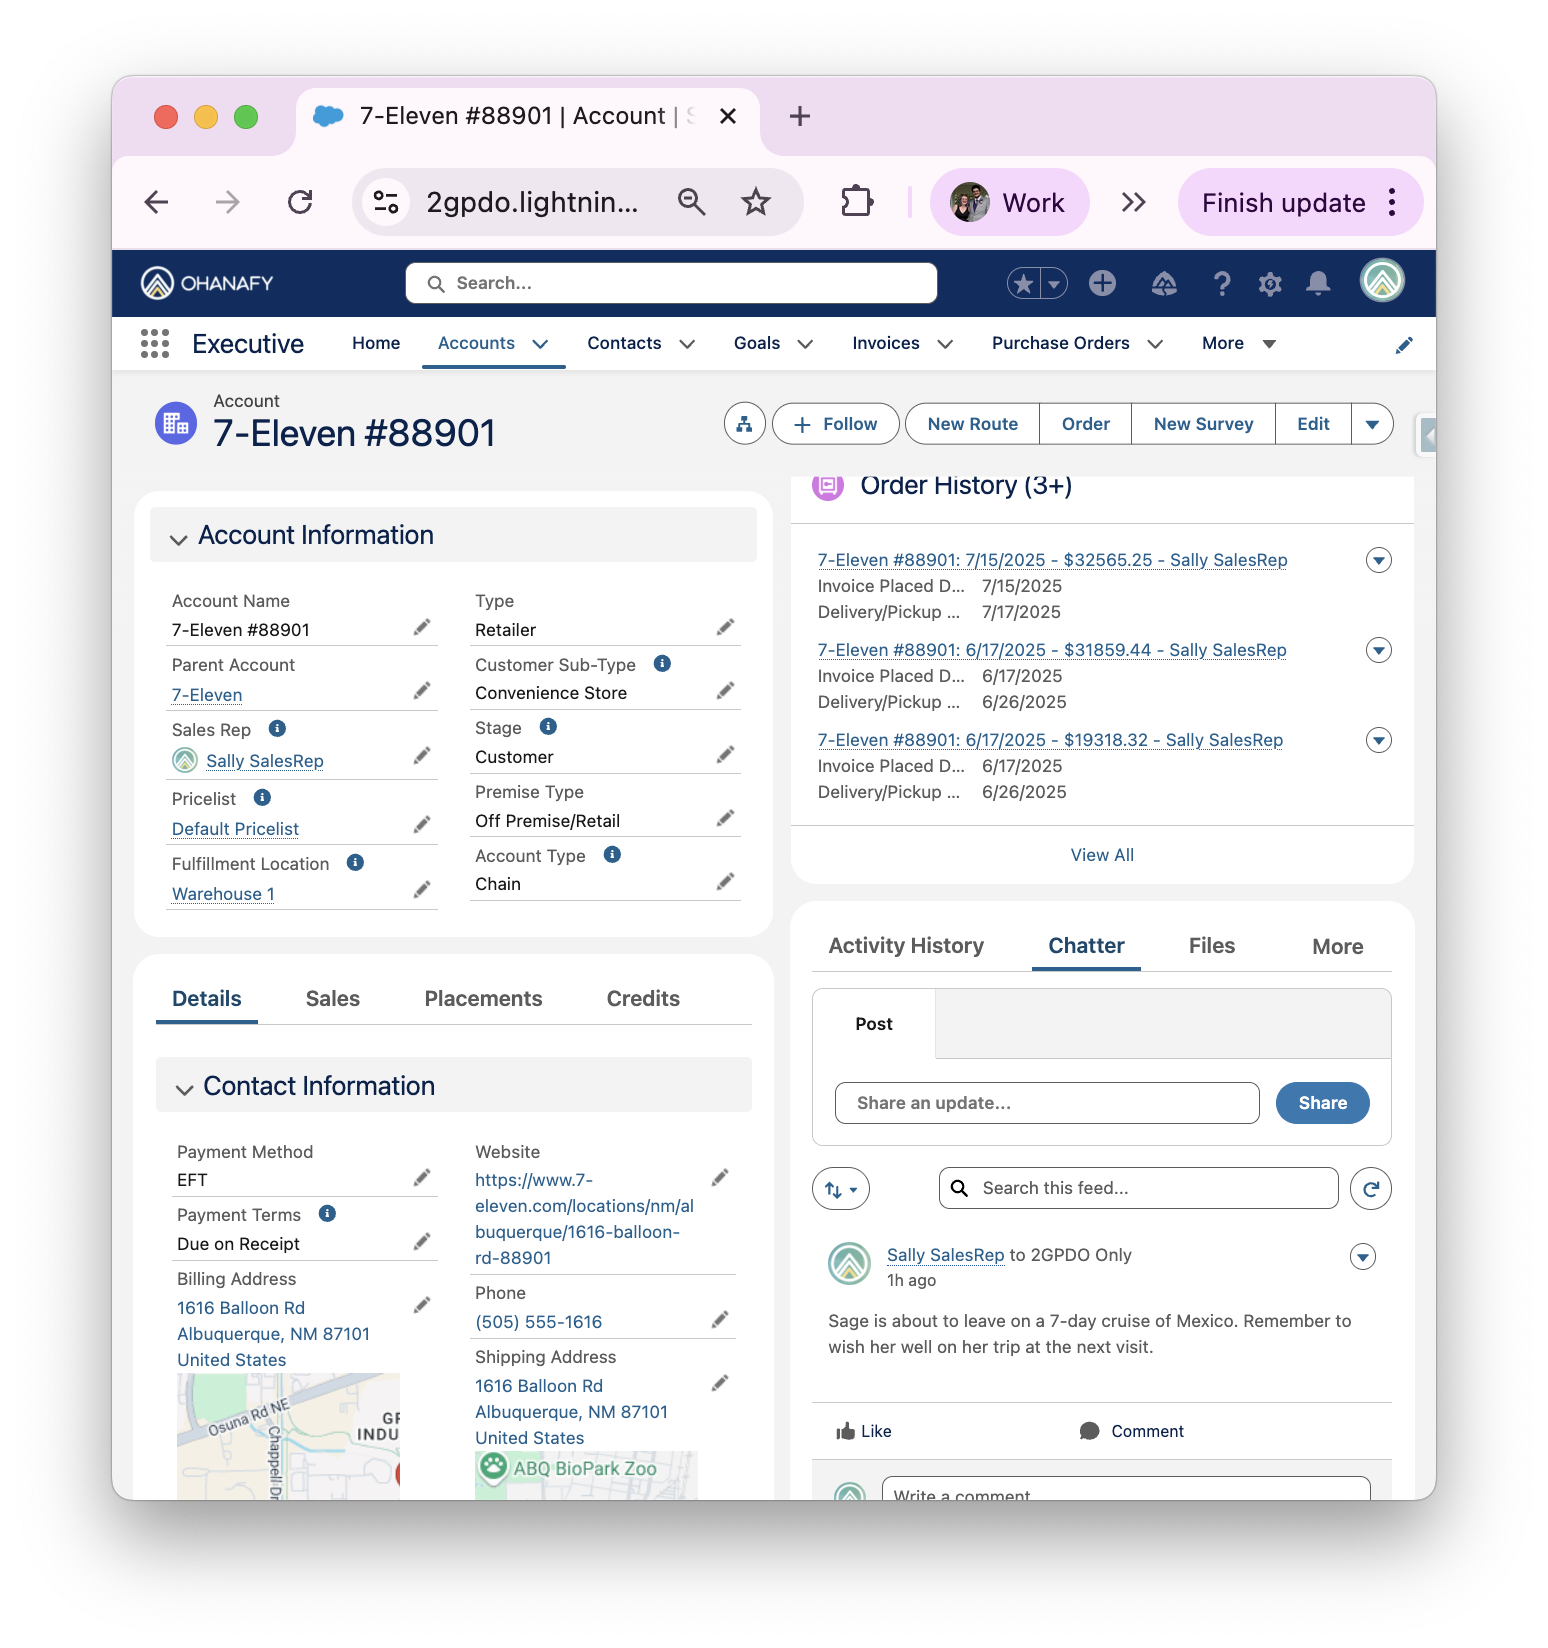This screenshot has width=1548, height=1648.
Task: Collapse the Account Information section
Action: pyautogui.click(x=179, y=539)
